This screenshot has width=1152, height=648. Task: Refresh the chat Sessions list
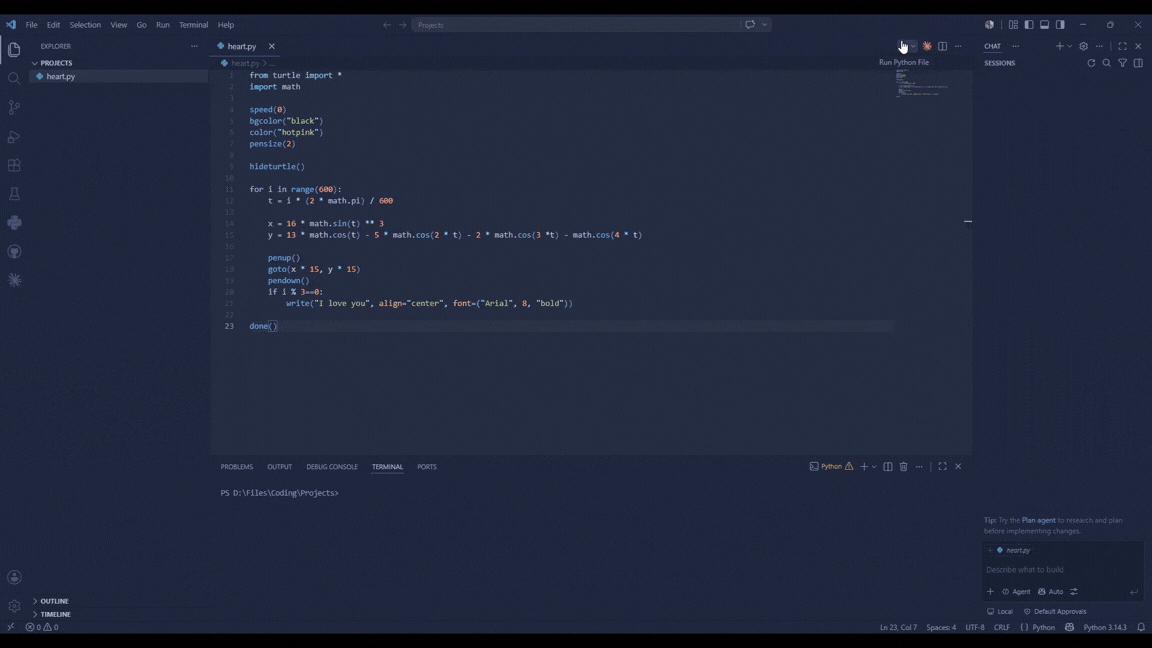pos(1091,63)
